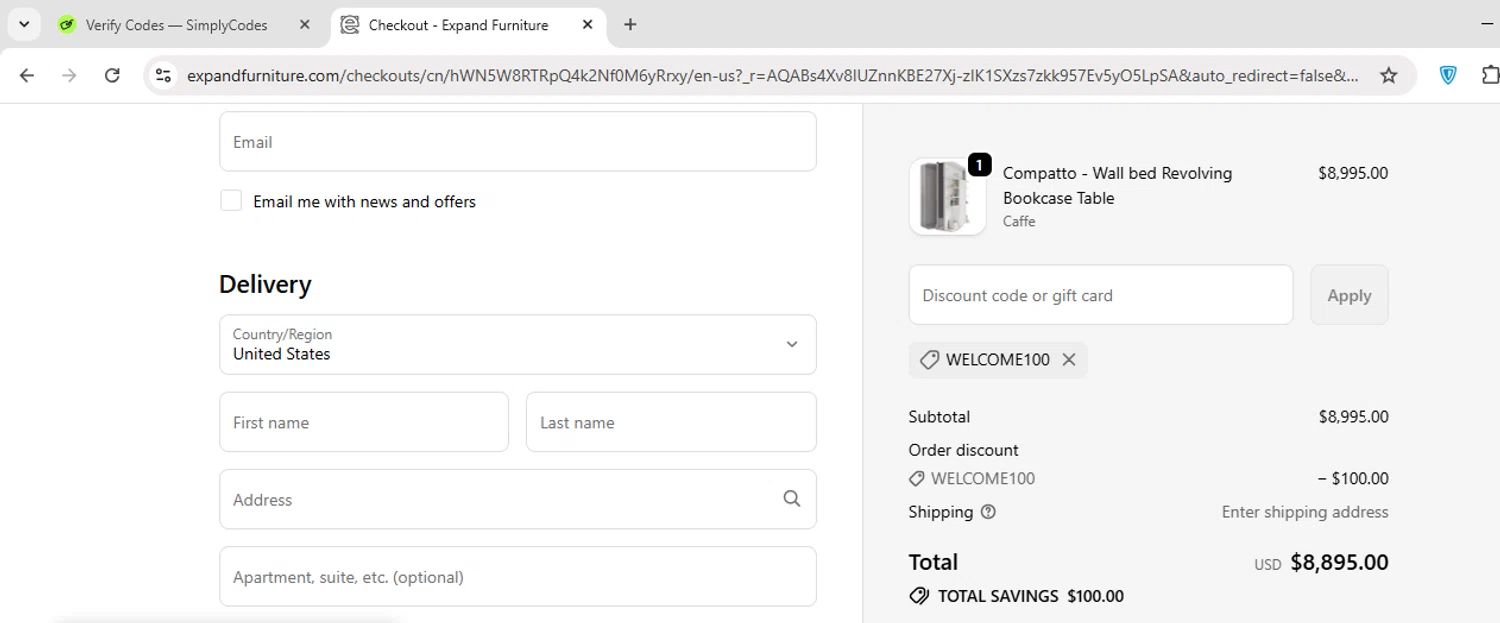Viewport: 1500px width, 623px height.
Task: Open a new browser tab
Action: [630, 25]
